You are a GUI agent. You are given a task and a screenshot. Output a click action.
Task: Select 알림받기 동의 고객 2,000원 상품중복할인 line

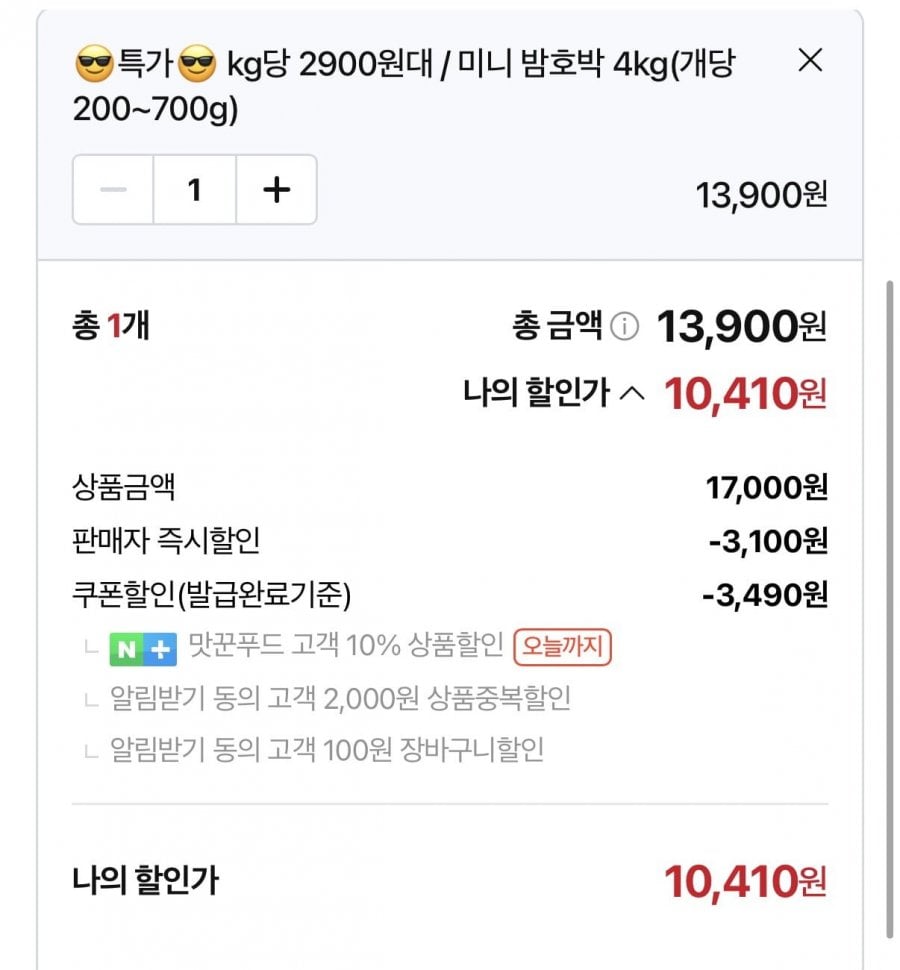(340, 699)
